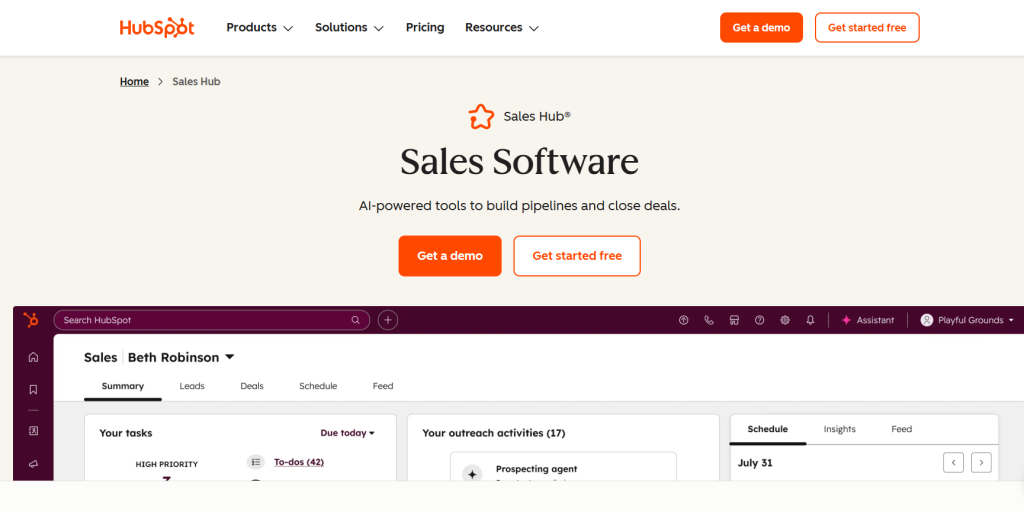The image size is (1024, 512).
Task: Click into the Search HubSpot field
Action: [x=212, y=320]
